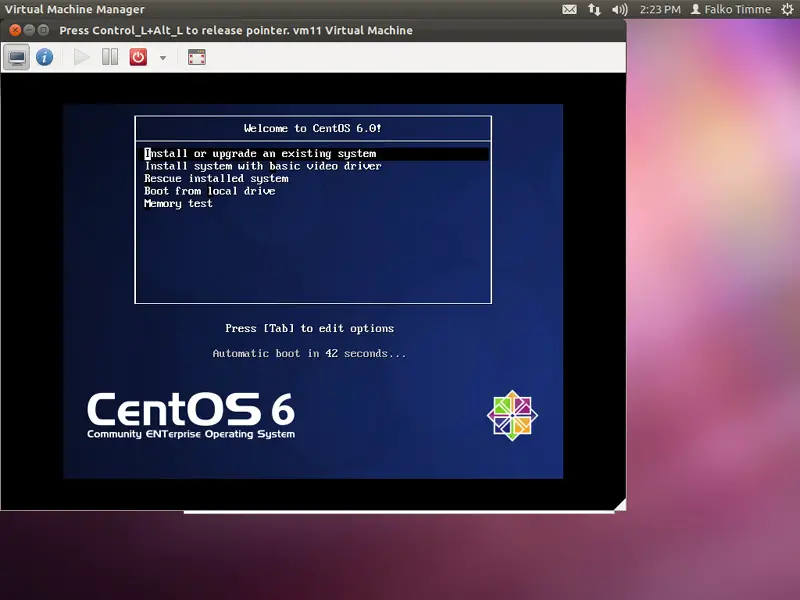Select the 'Memory test' boot option

tap(178, 204)
